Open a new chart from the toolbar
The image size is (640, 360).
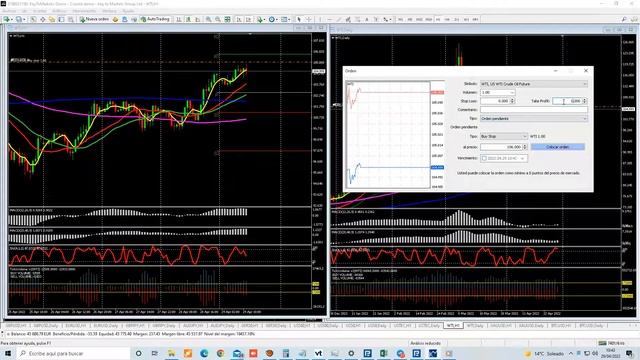7,19
